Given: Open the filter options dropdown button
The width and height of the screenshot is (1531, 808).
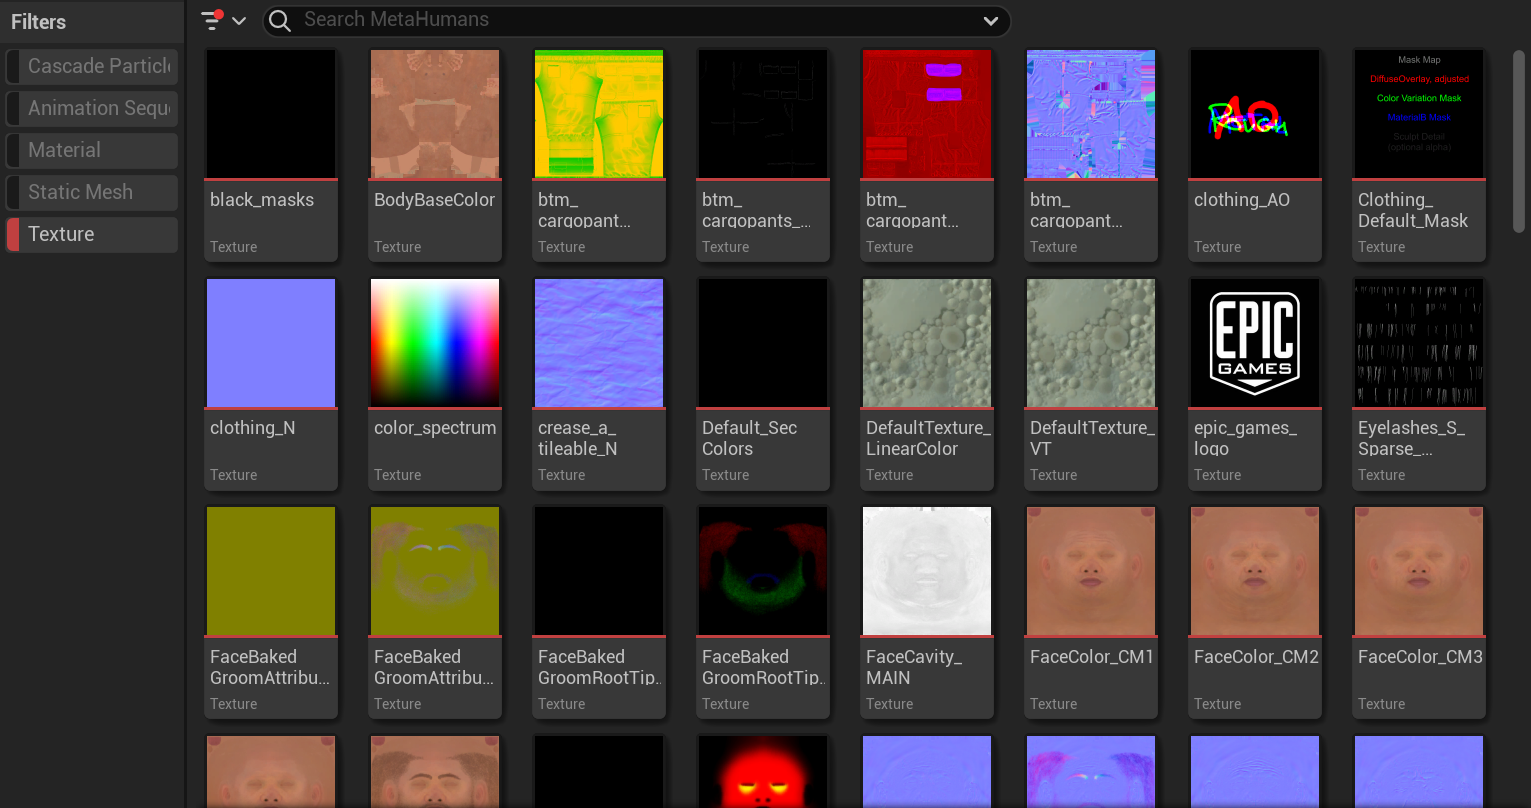Looking at the screenshot, I should click(223, 20).
